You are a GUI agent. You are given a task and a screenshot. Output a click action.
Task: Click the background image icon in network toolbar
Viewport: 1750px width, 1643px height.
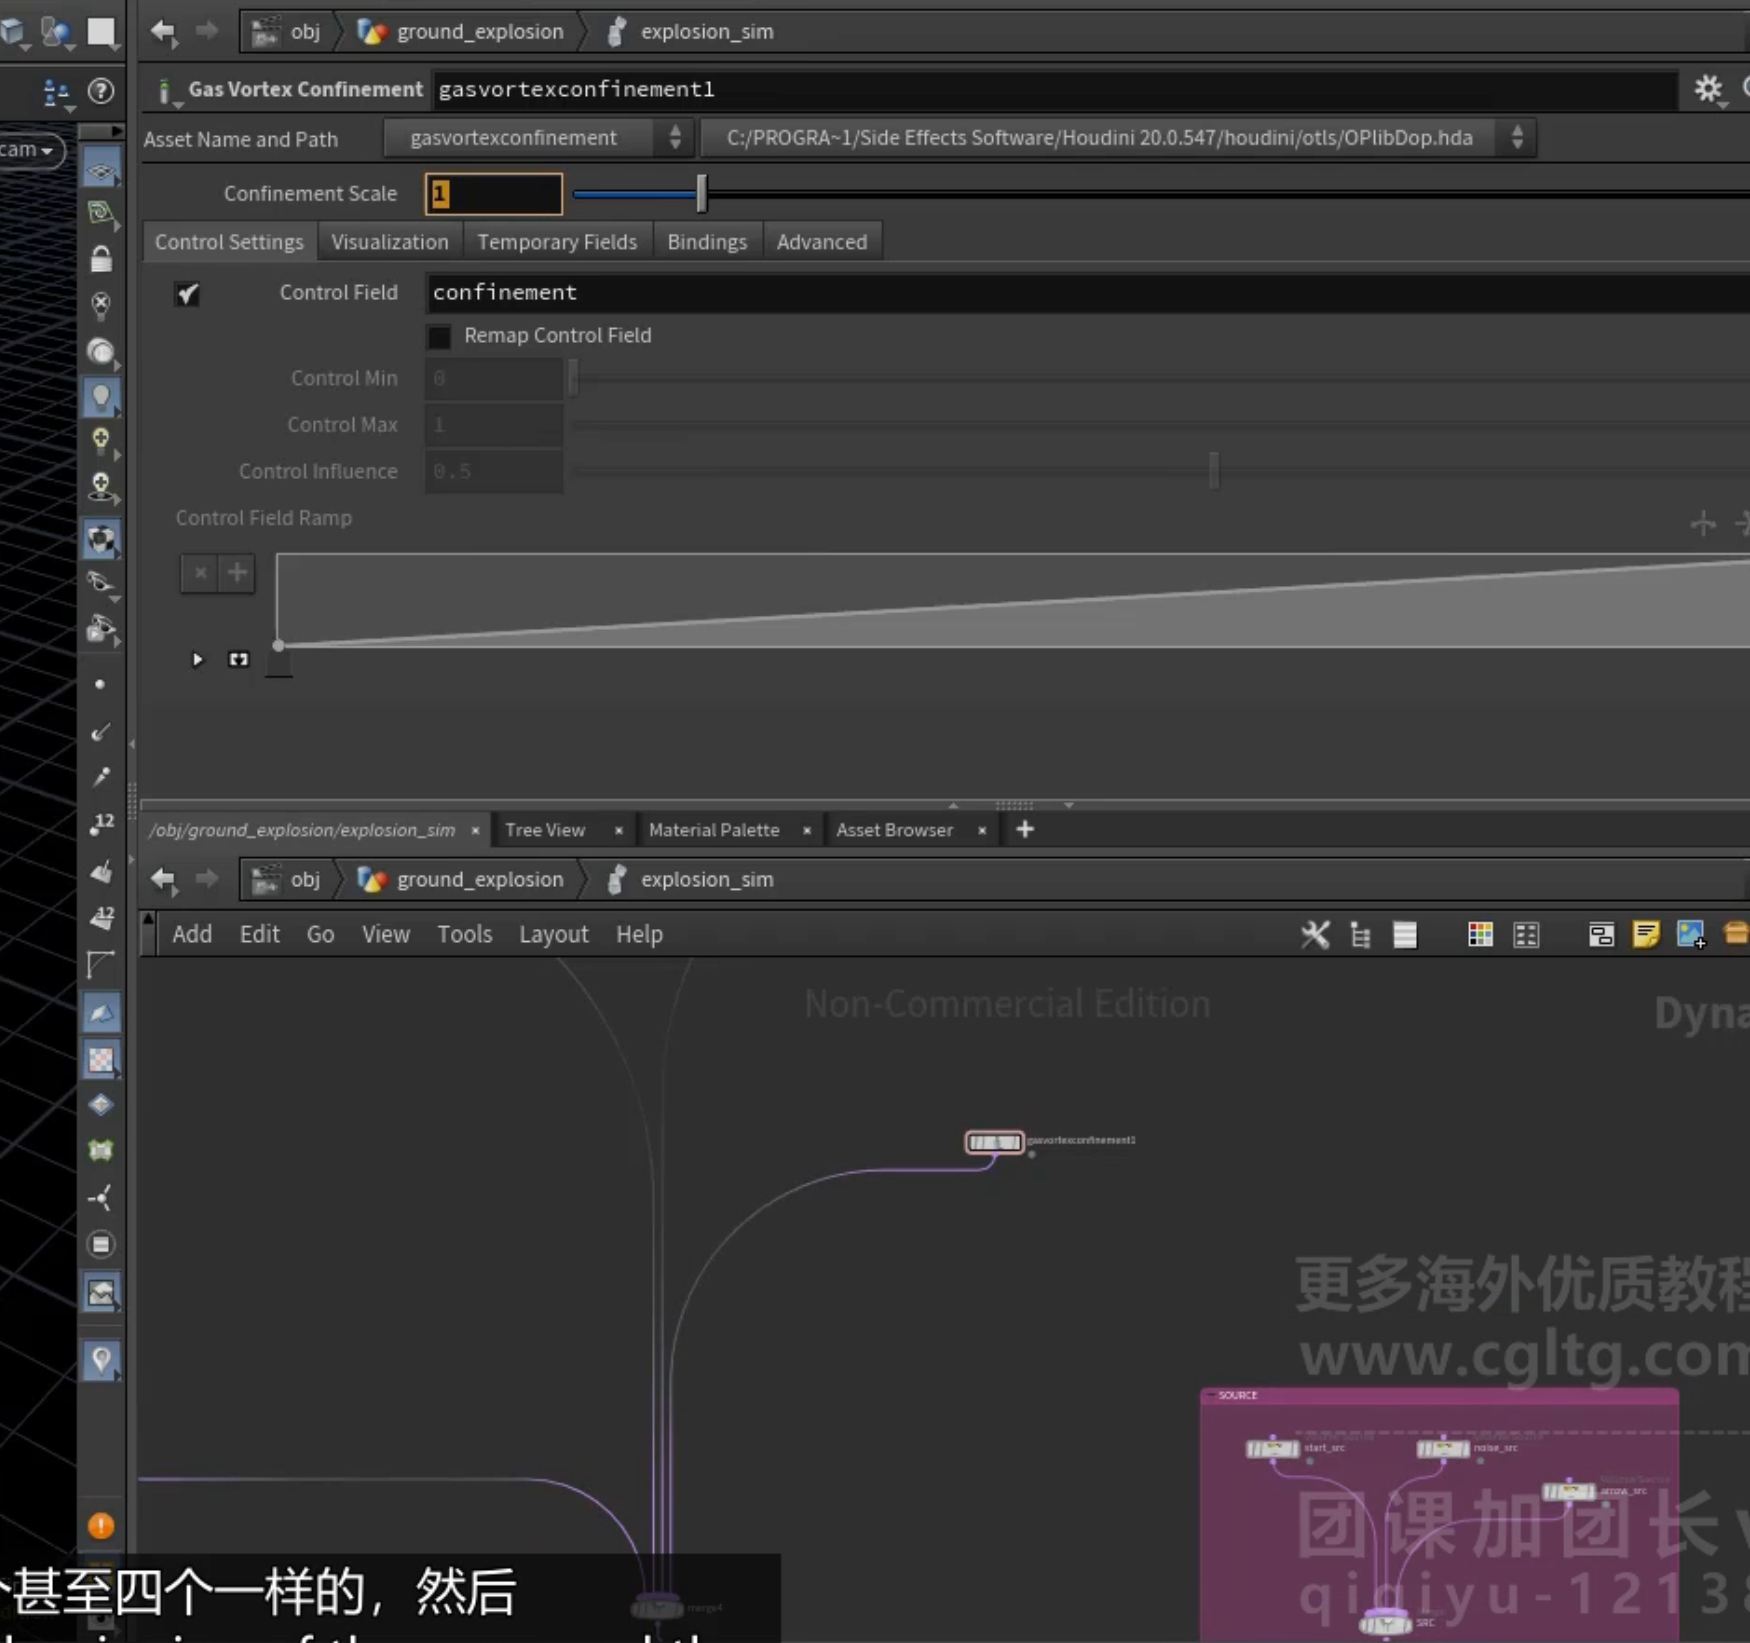point(1691,934)
